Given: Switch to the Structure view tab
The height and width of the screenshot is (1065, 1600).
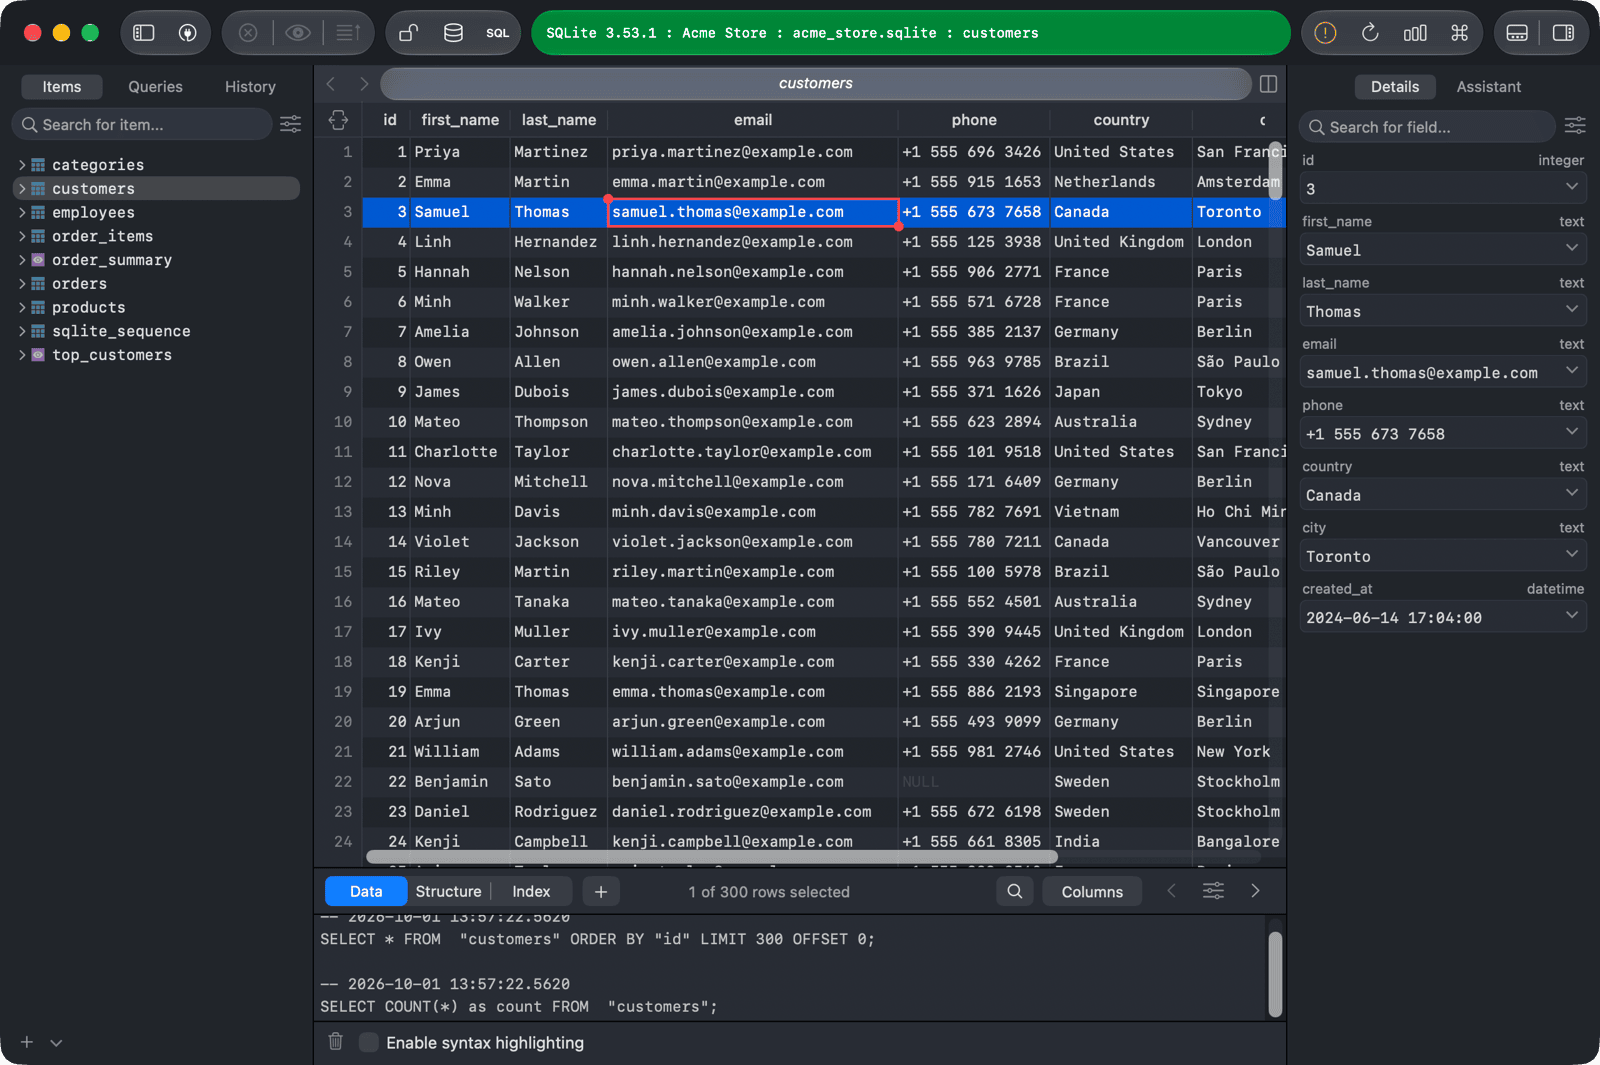Looking at the screenshot, I should tap(448, 891).
